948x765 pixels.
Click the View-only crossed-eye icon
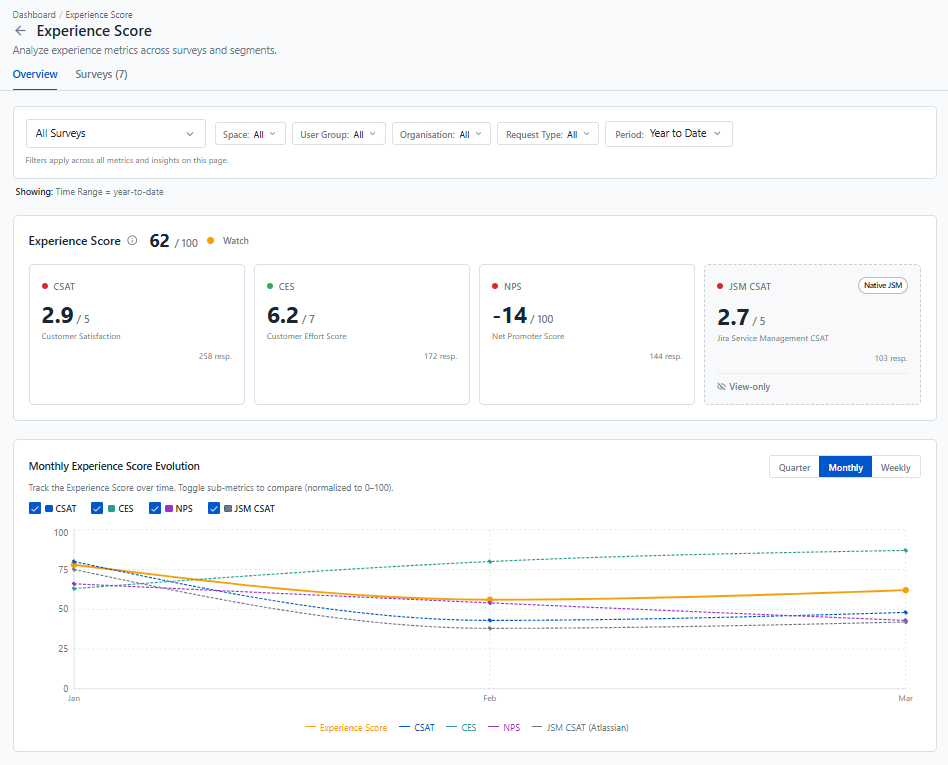coord(721,386)
